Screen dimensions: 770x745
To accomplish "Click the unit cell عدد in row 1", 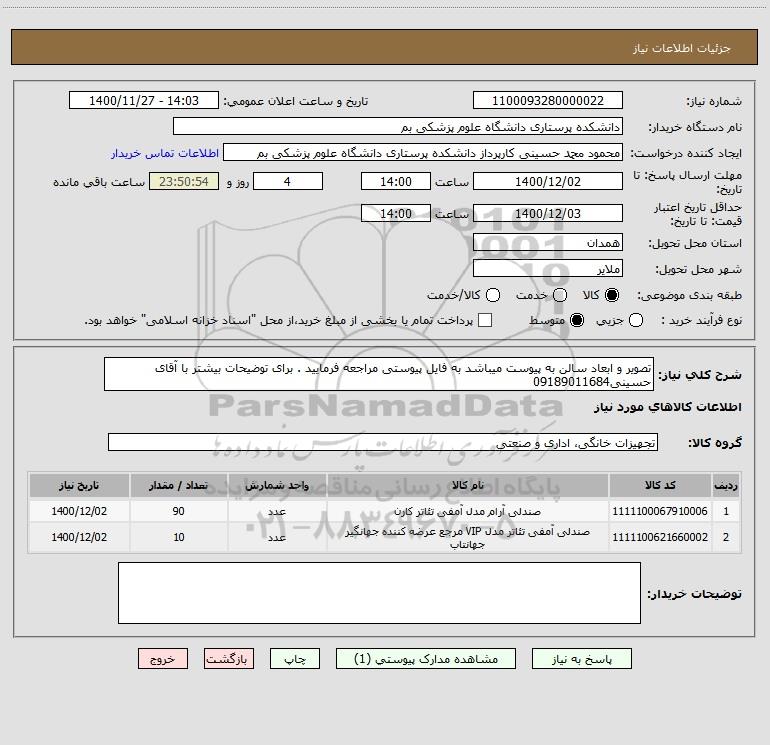I will coord(277,511).
